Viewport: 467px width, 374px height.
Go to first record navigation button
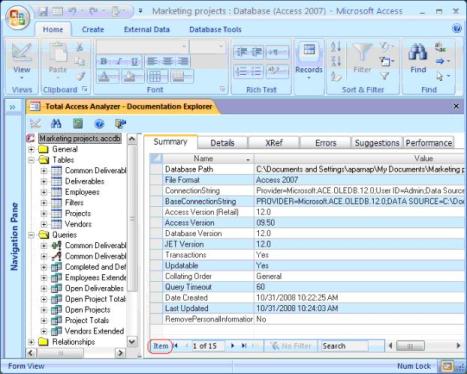(x=176, y=346)
